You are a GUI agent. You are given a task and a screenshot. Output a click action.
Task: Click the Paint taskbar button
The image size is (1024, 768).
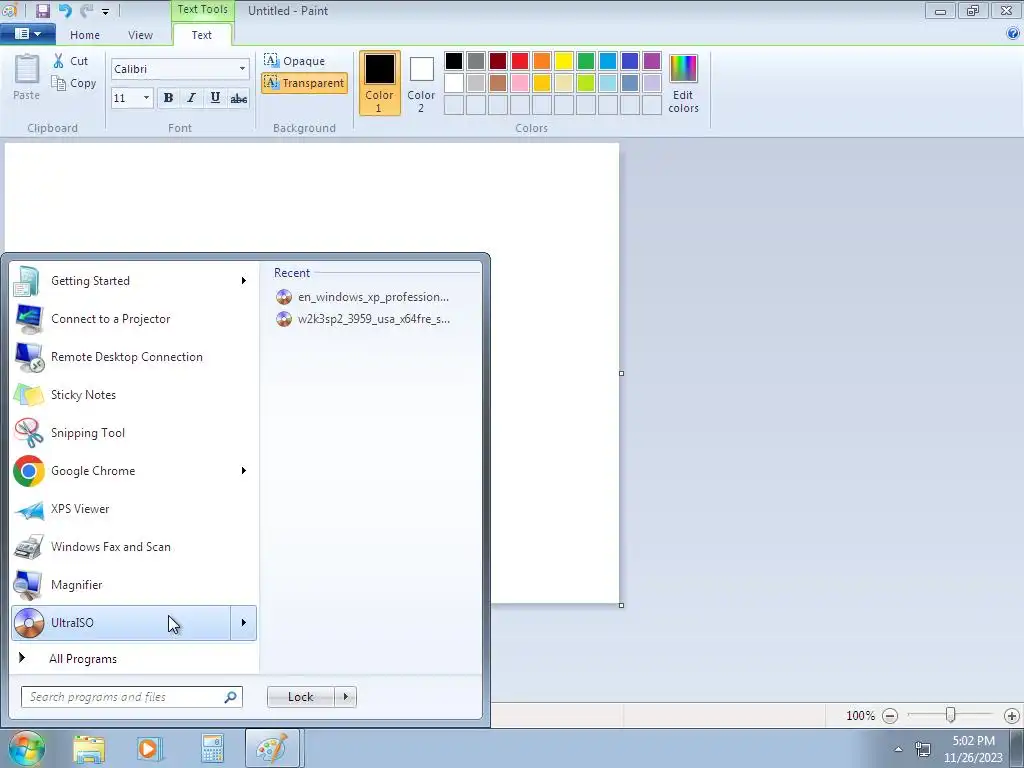pyautogui.click(x=272, y=748)
